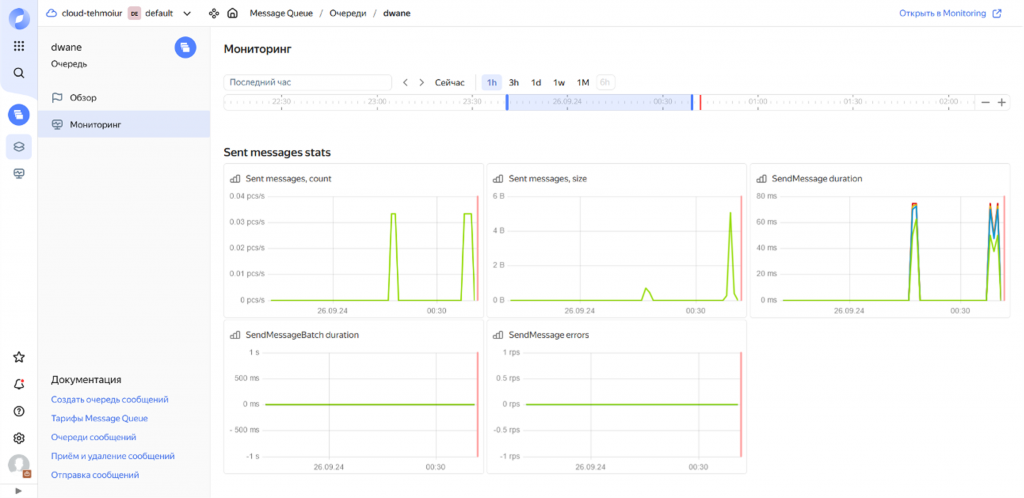
Task: Go to previous time interval arrow
Action: (406, 82)
